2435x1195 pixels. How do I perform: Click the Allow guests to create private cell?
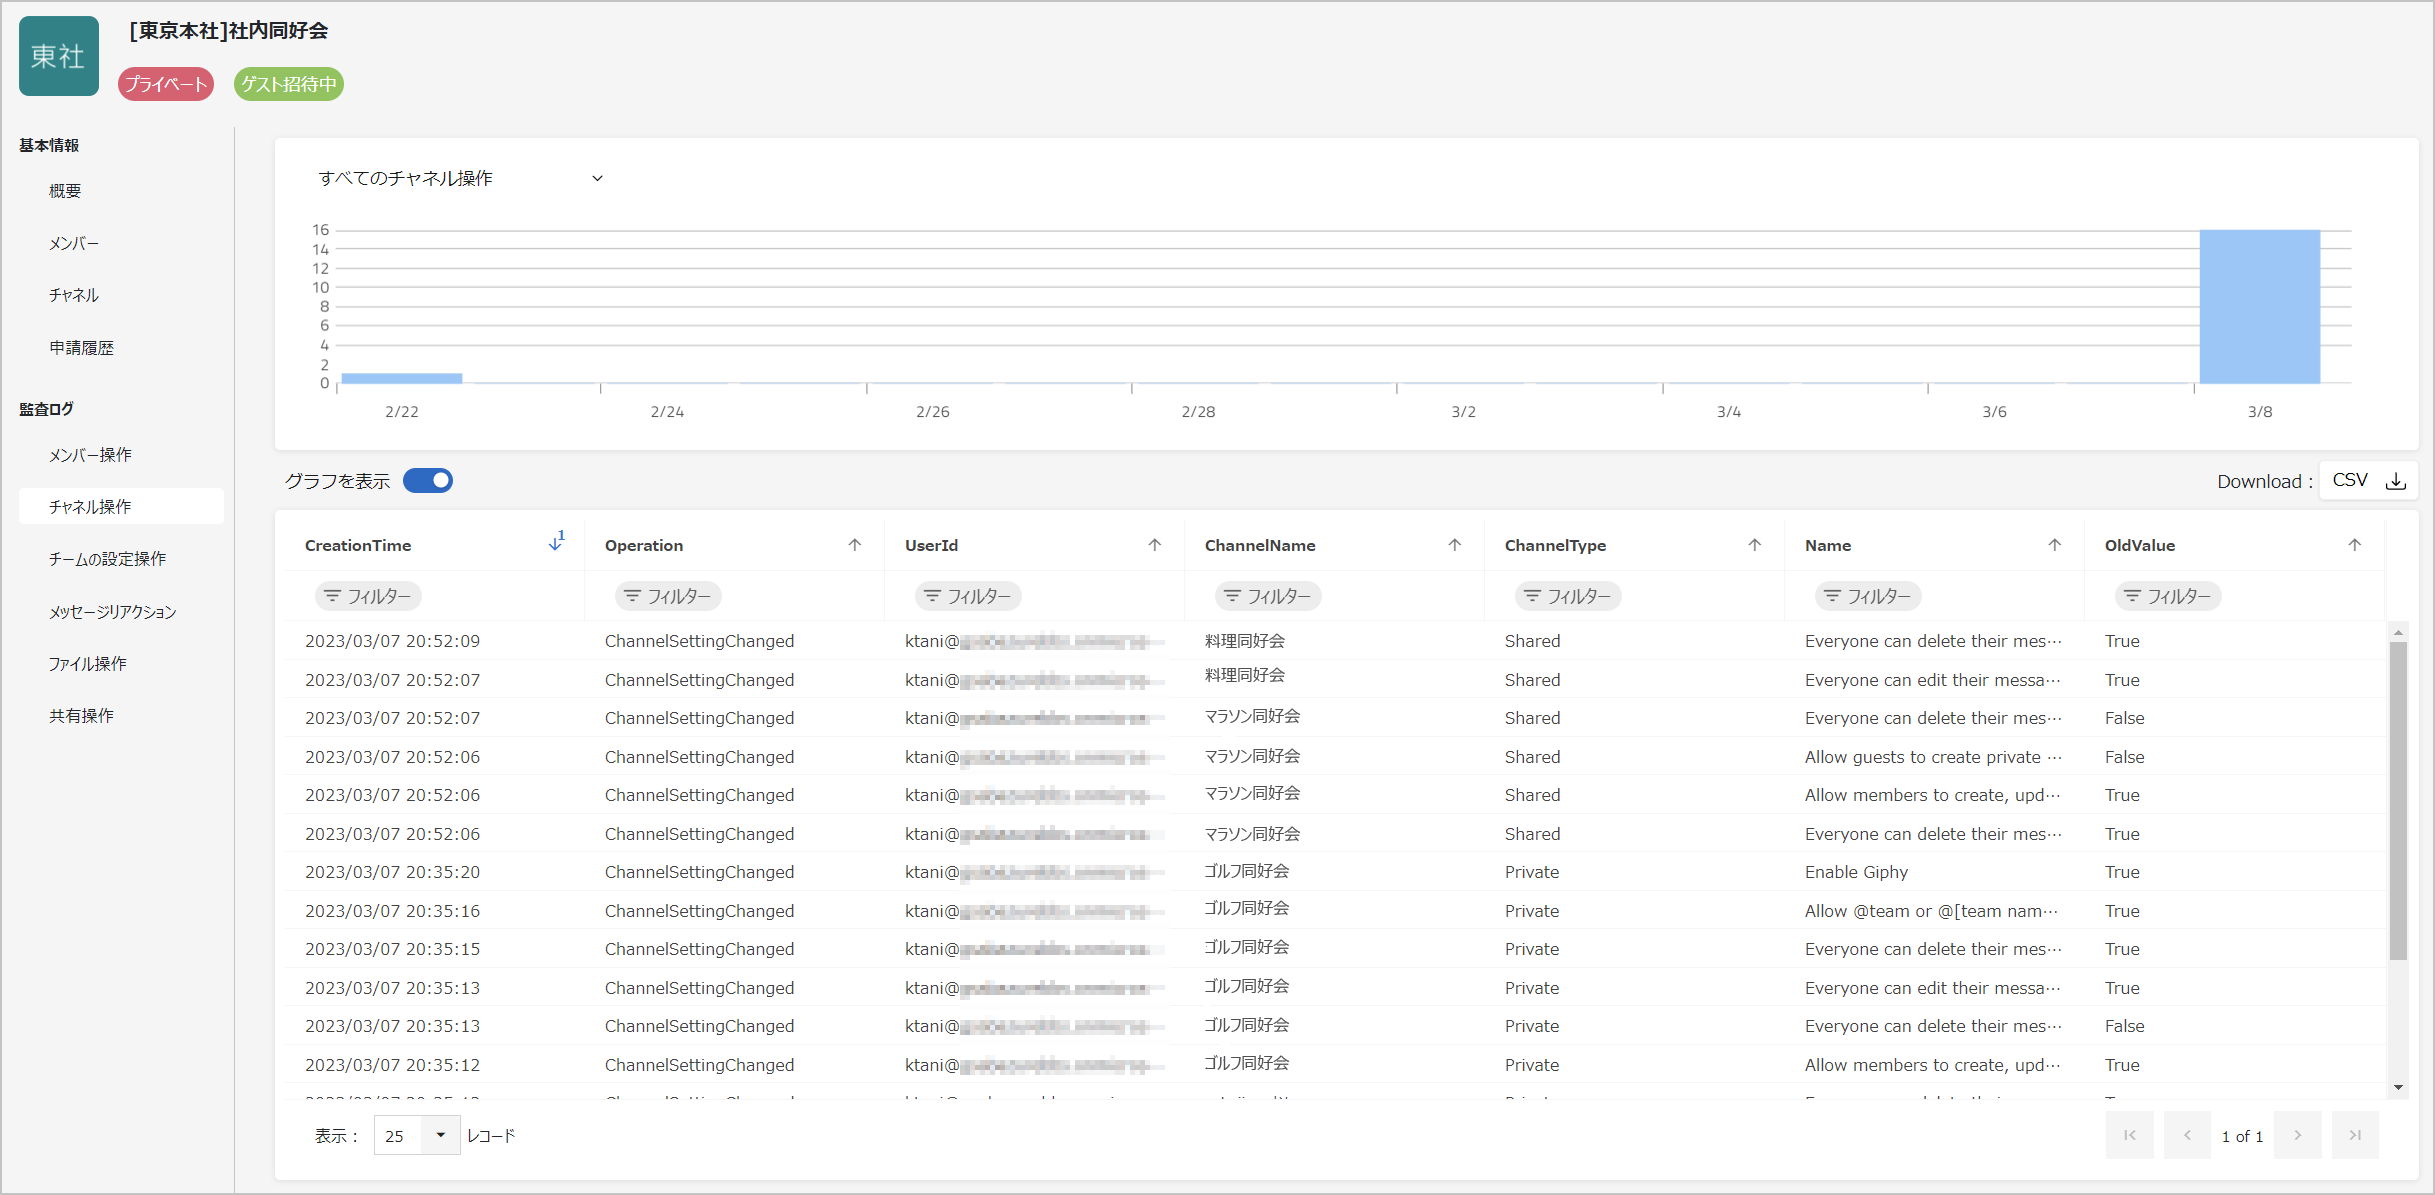point(1933,757)
